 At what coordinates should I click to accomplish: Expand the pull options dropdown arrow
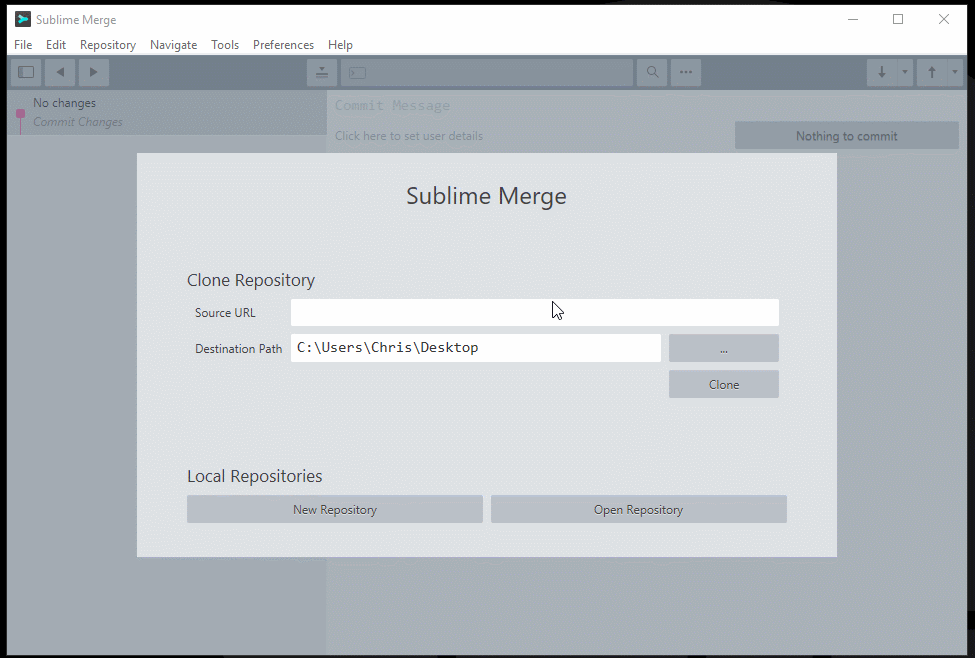click(905, 72)
